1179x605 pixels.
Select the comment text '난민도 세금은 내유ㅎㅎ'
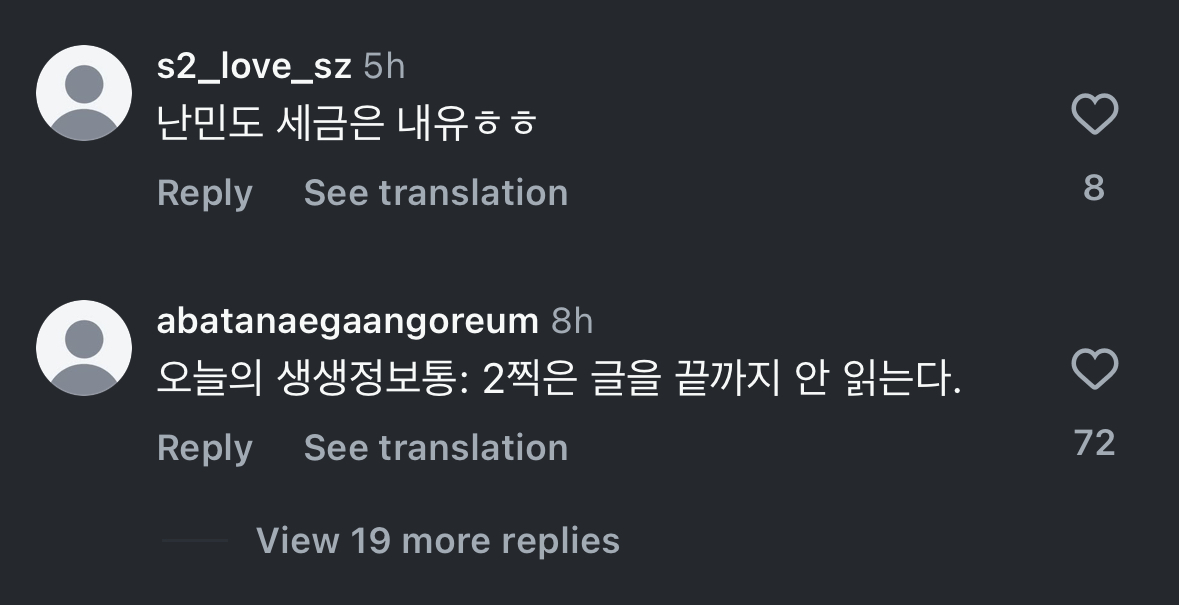click(347, 123)
